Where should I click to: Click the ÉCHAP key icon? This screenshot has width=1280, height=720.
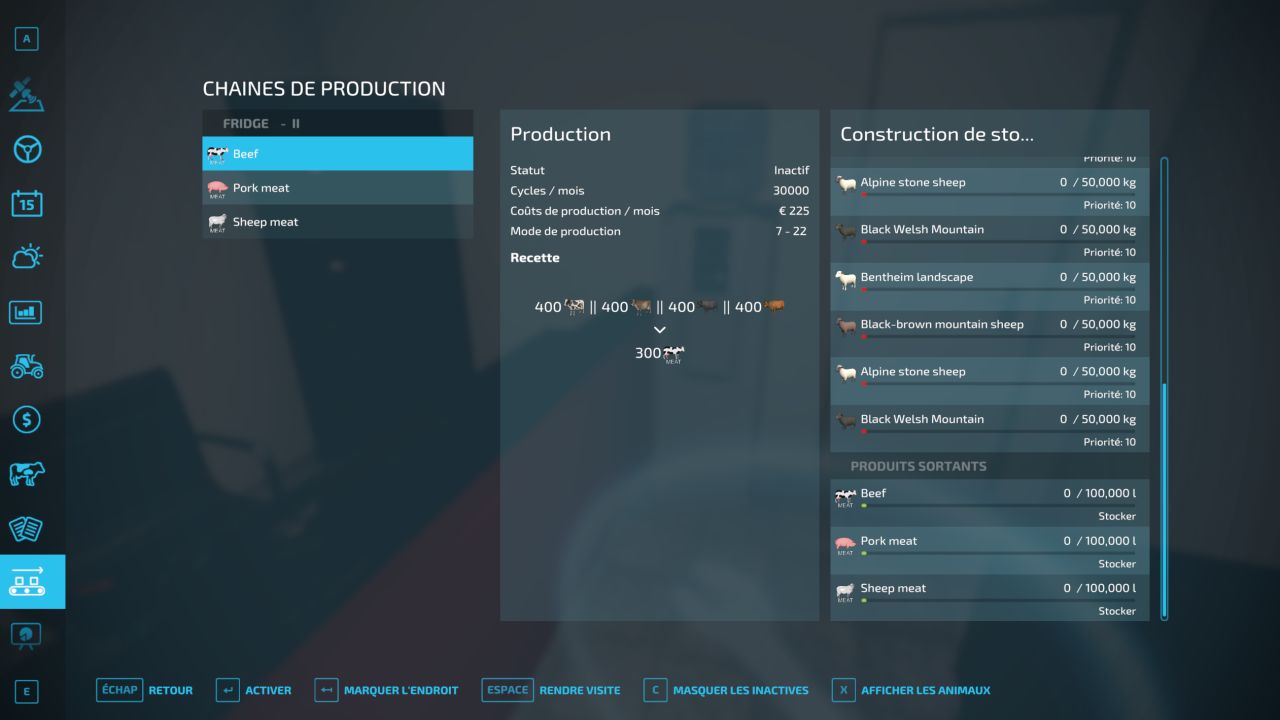[x=119, y=690]
